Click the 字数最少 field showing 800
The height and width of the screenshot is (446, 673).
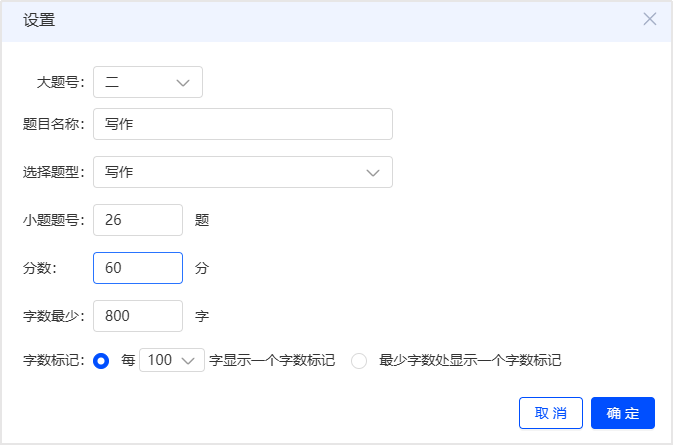point(138,316)
